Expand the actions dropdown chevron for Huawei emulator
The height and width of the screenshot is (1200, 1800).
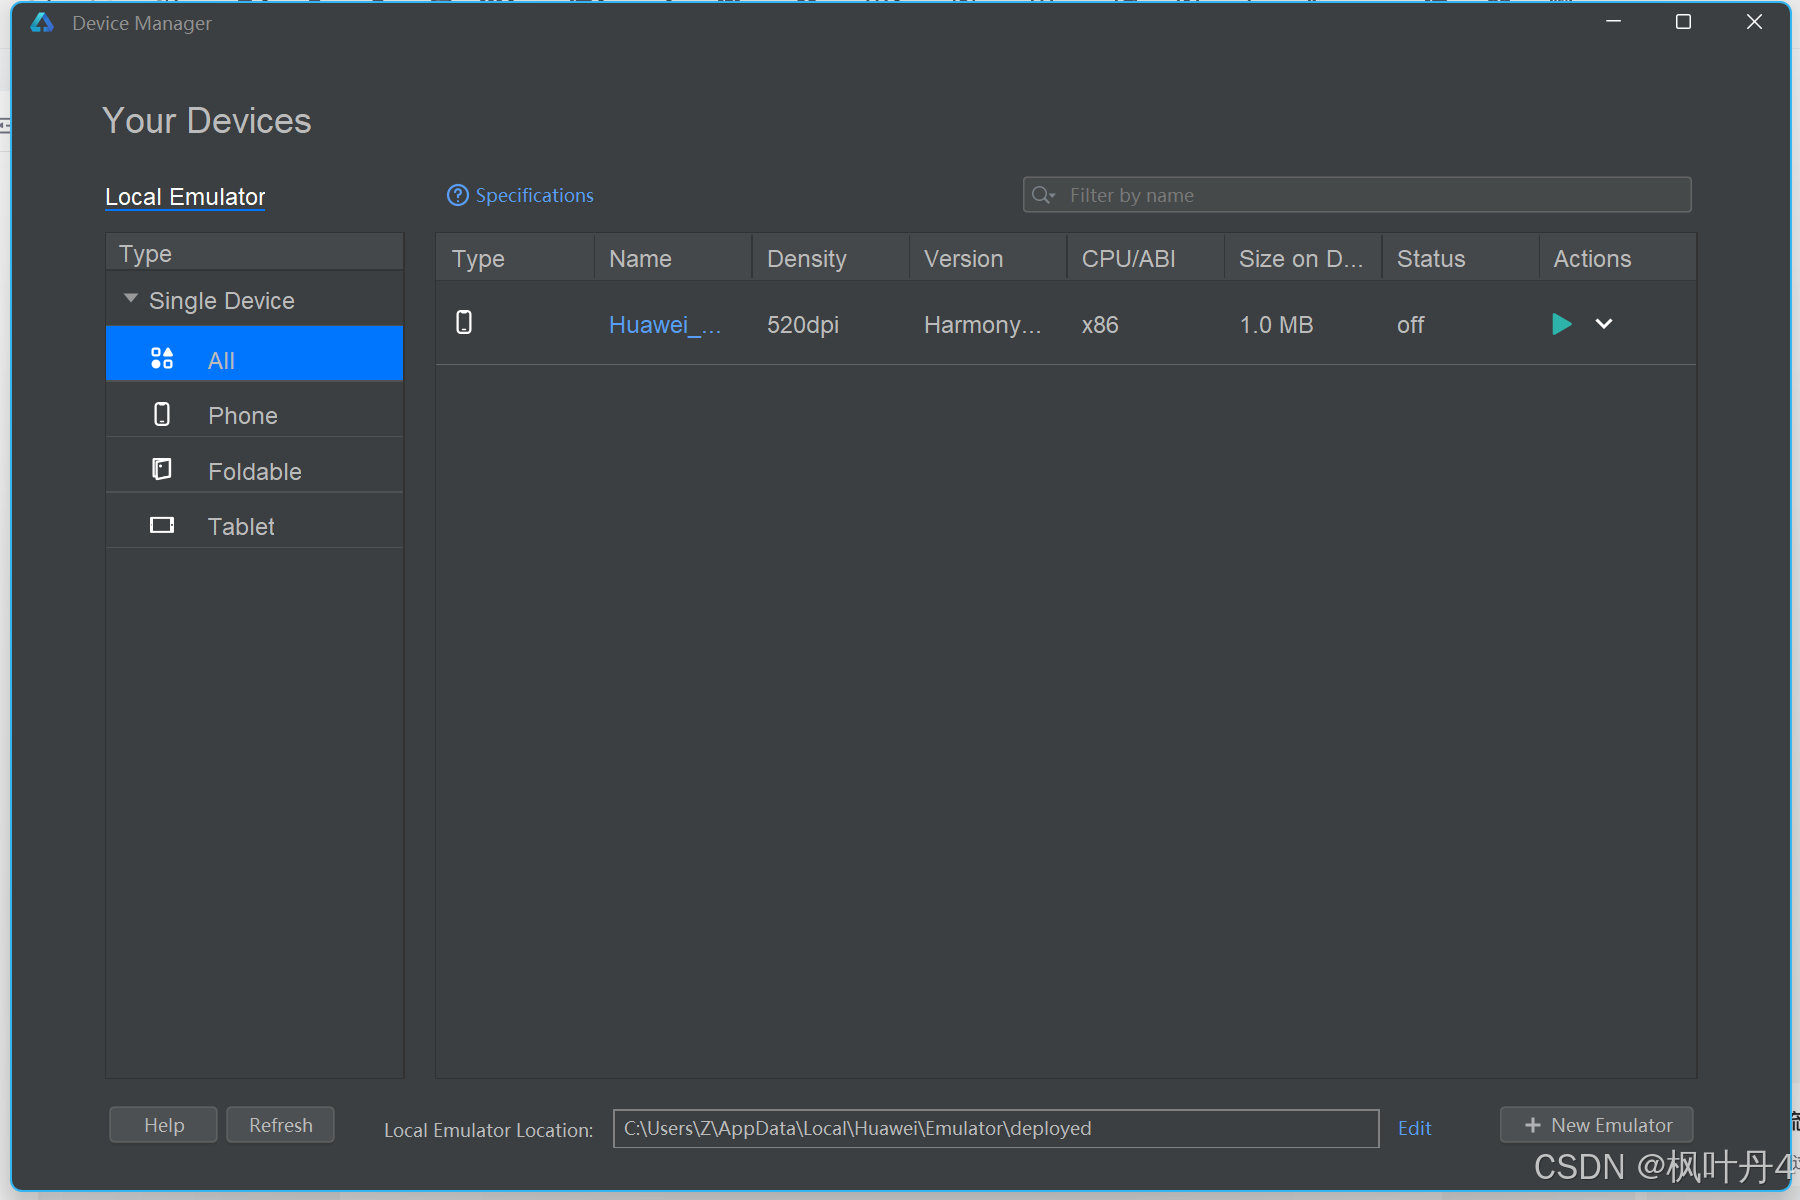1603,324
